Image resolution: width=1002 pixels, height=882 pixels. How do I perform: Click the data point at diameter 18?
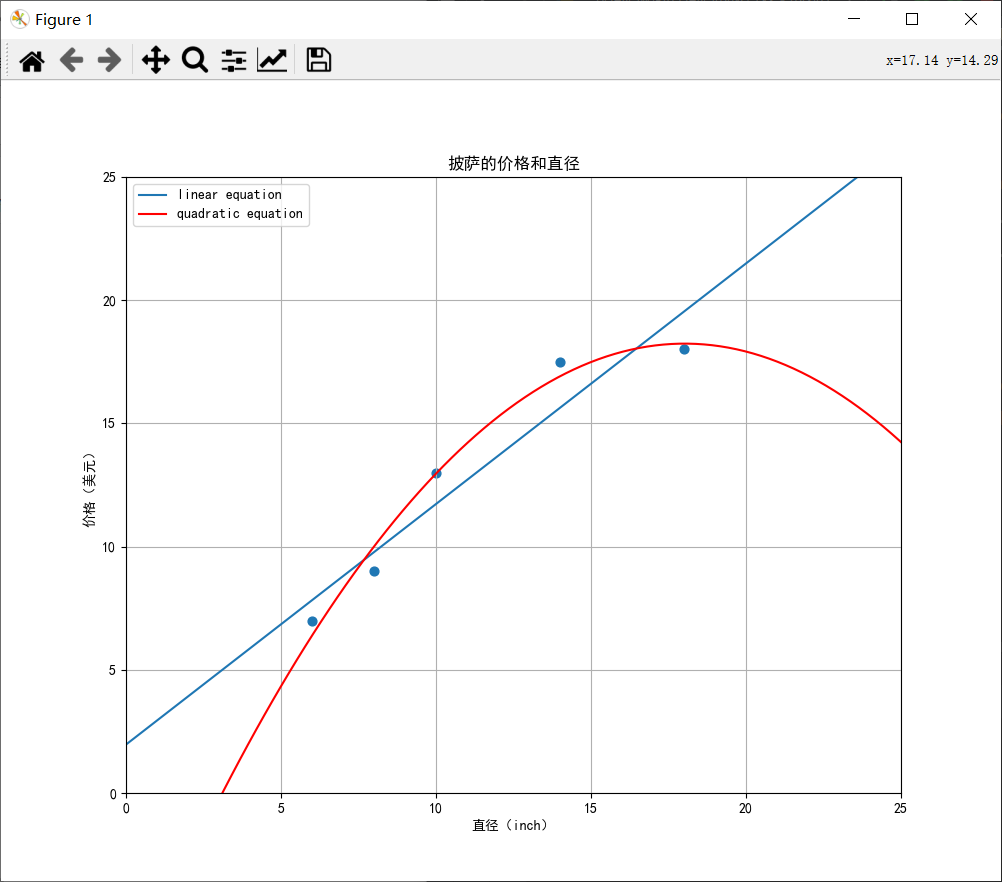(x=684, y=350)
